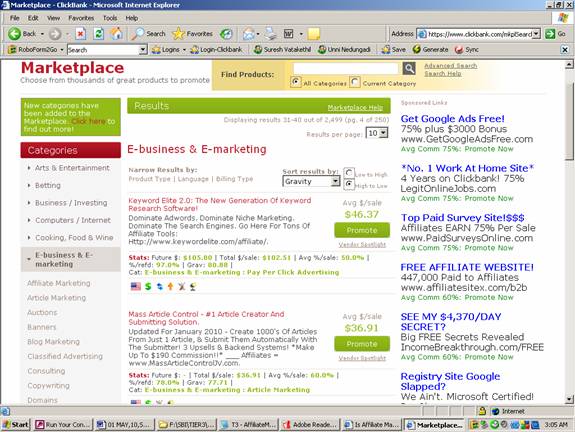Close the RoboForm toolbar with X
Image resolution: width=575 pixels, height=432 pixels.
pyautogui.click(x=565, y=50)
